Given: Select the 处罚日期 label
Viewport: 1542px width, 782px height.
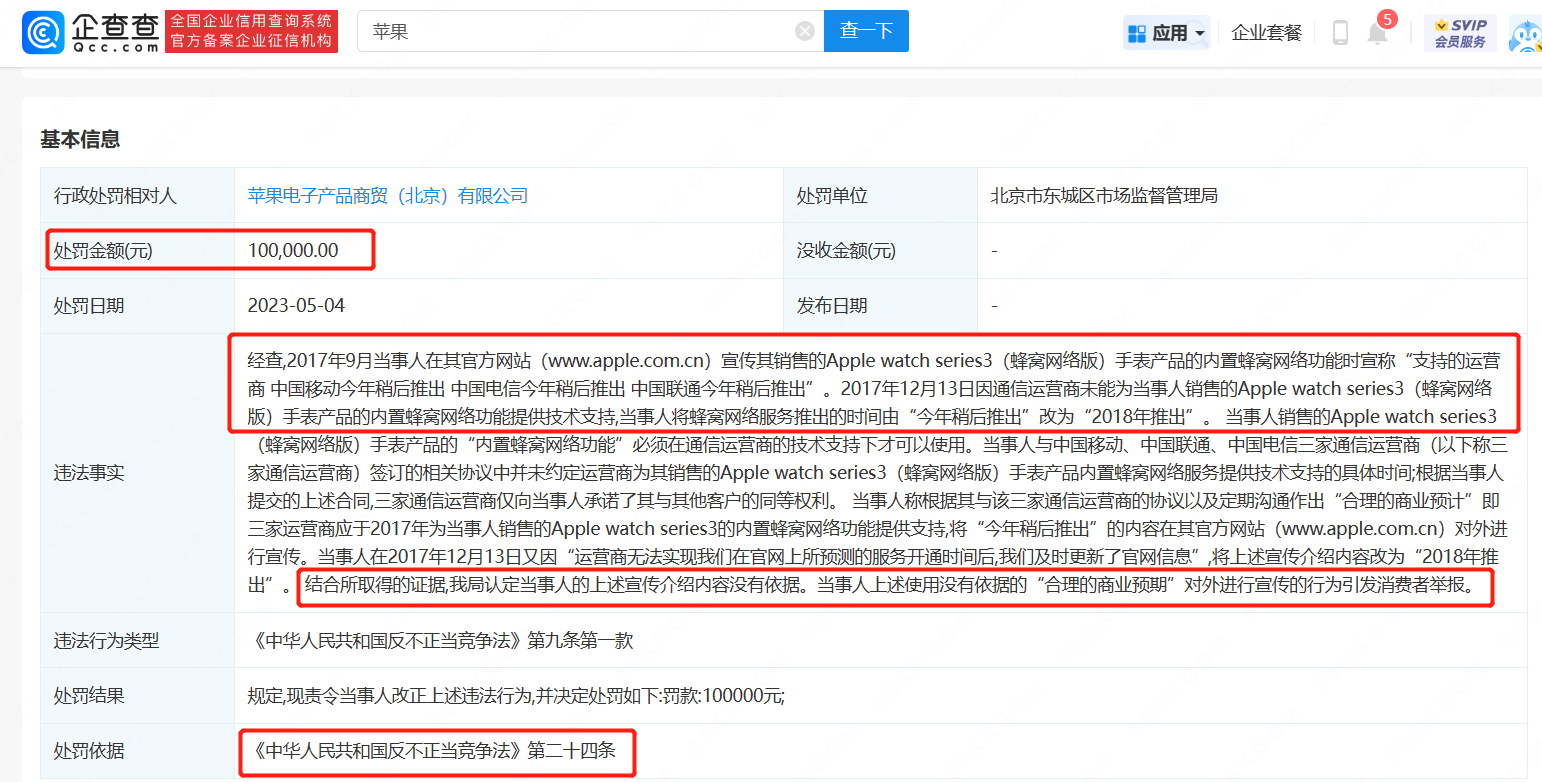Looking at the screenshot, I should point(89,306).
